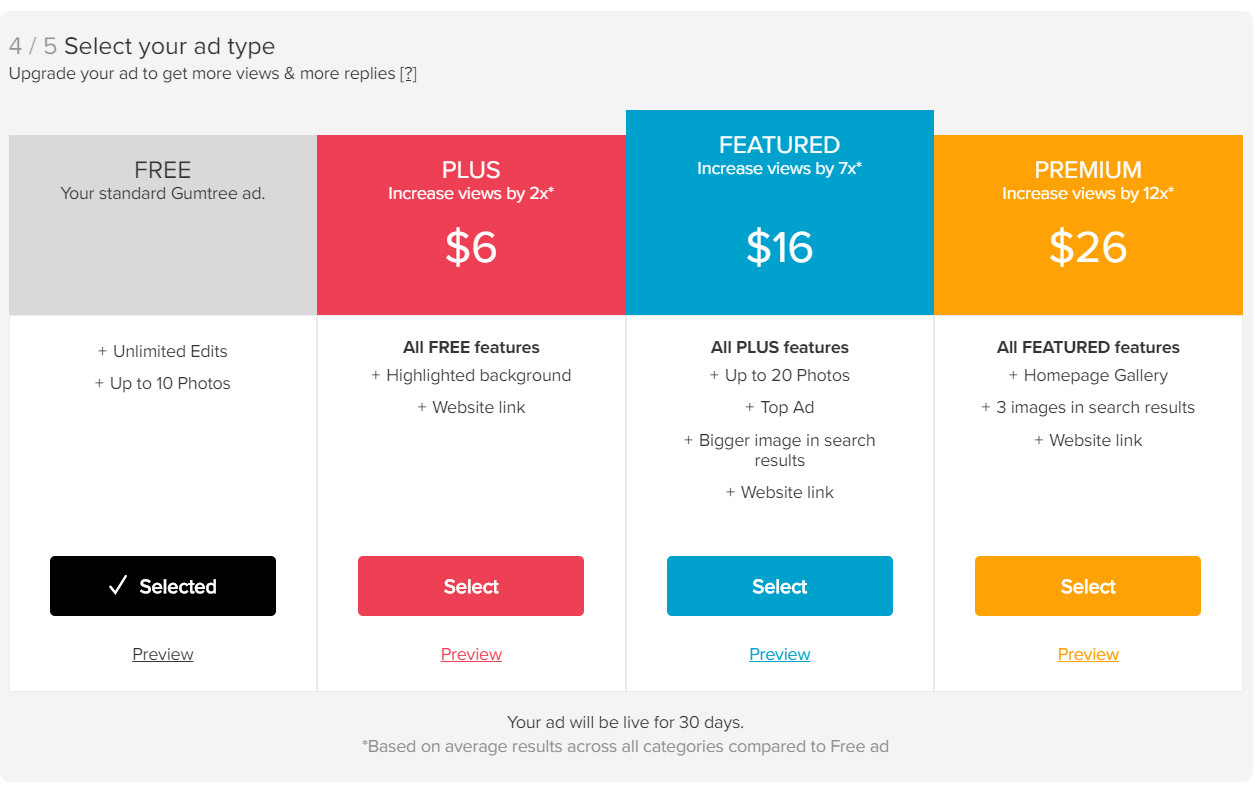The height and width of the screenshot is (790, 1255).
Task: Select the PLUS ad type button
Action: click(x=471, y=586)
